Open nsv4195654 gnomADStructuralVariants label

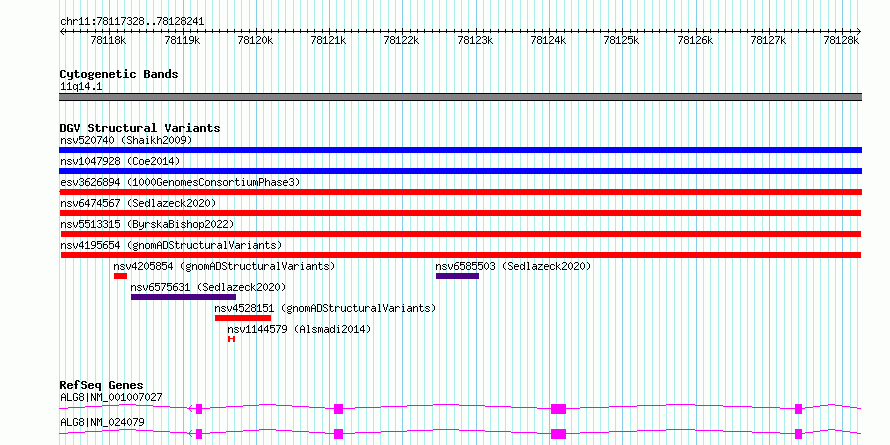pos(171,245)
